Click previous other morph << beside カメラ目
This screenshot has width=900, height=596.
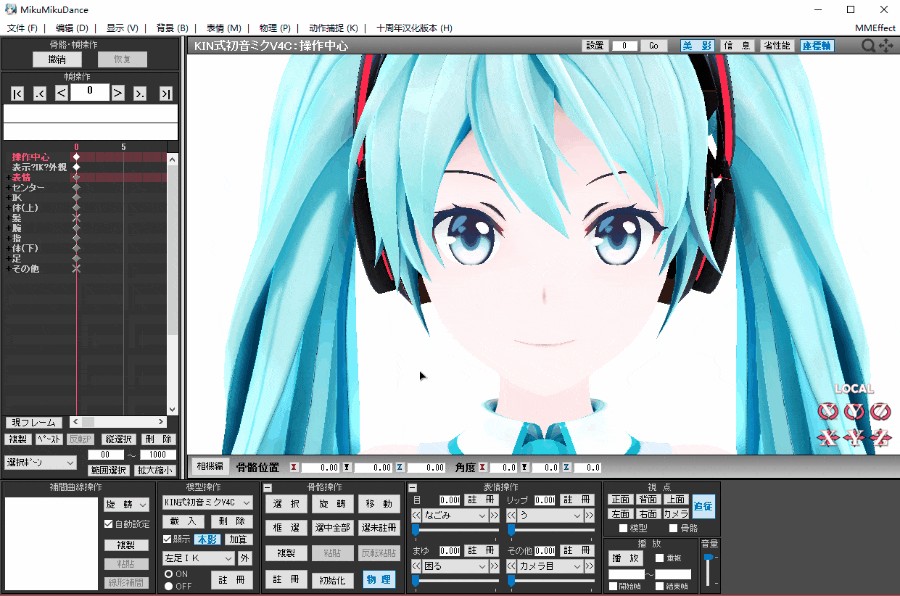pos(511,566)
